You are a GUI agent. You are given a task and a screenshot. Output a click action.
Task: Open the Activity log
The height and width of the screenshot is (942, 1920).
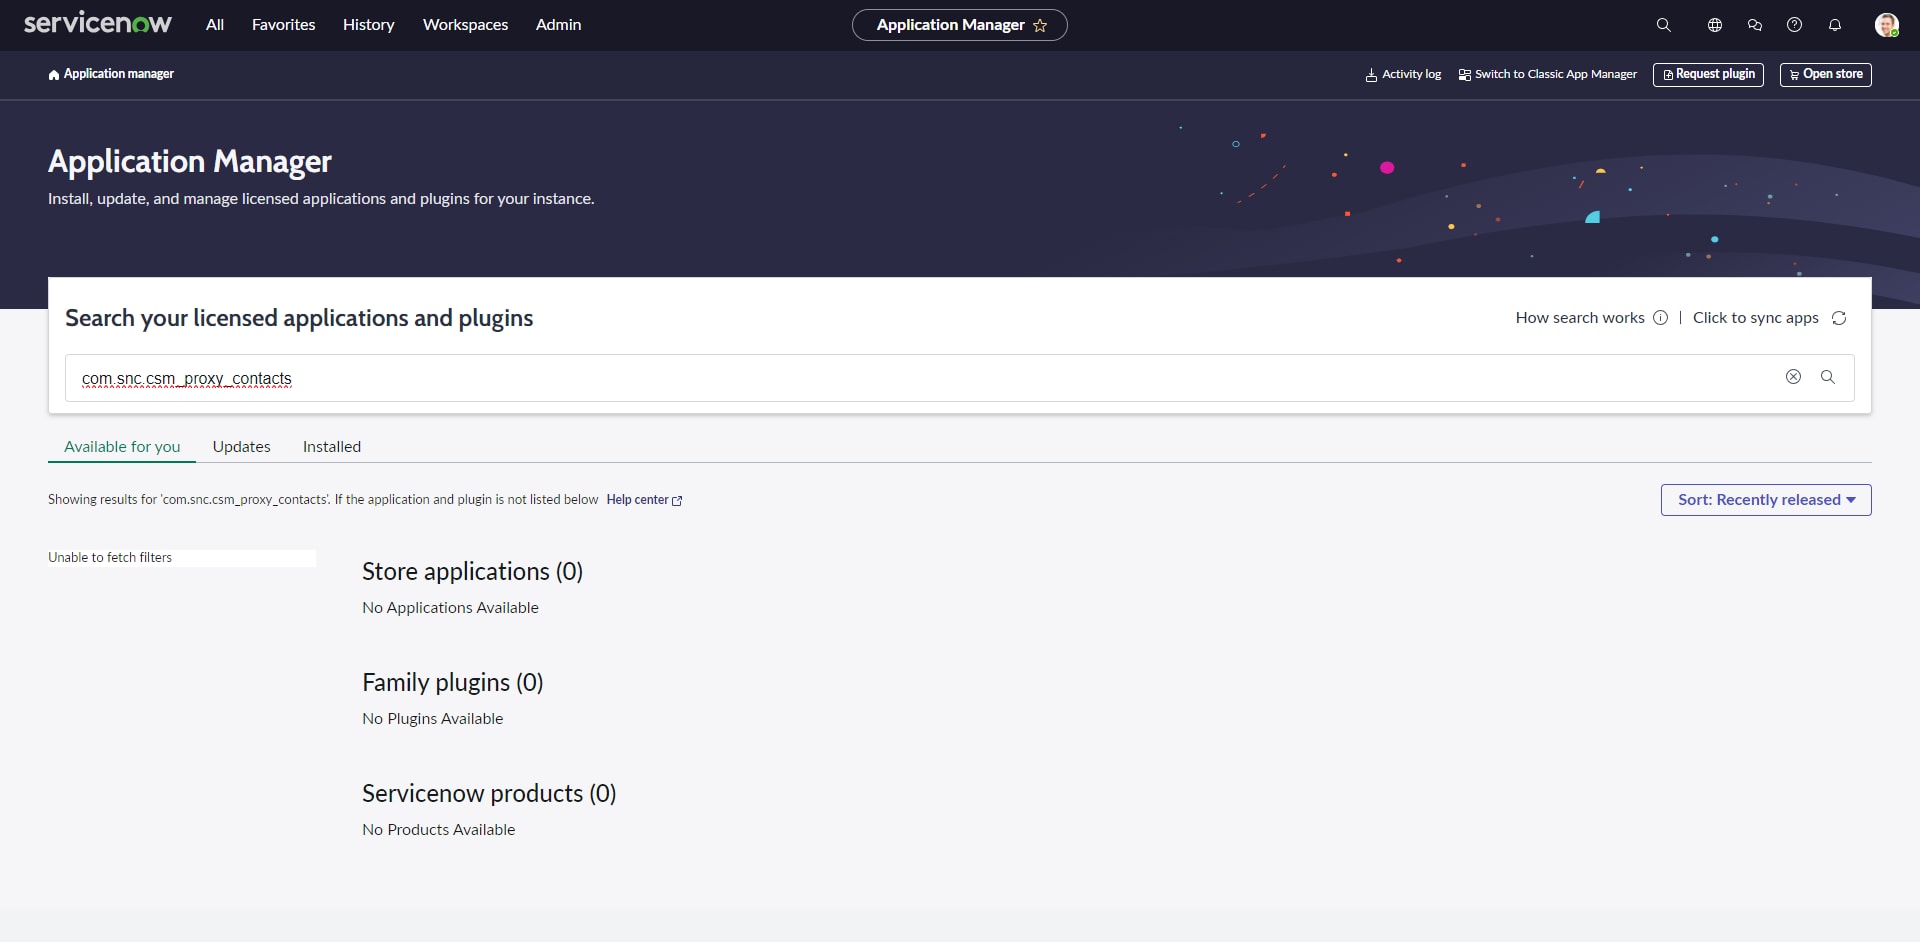point(1403,75)
